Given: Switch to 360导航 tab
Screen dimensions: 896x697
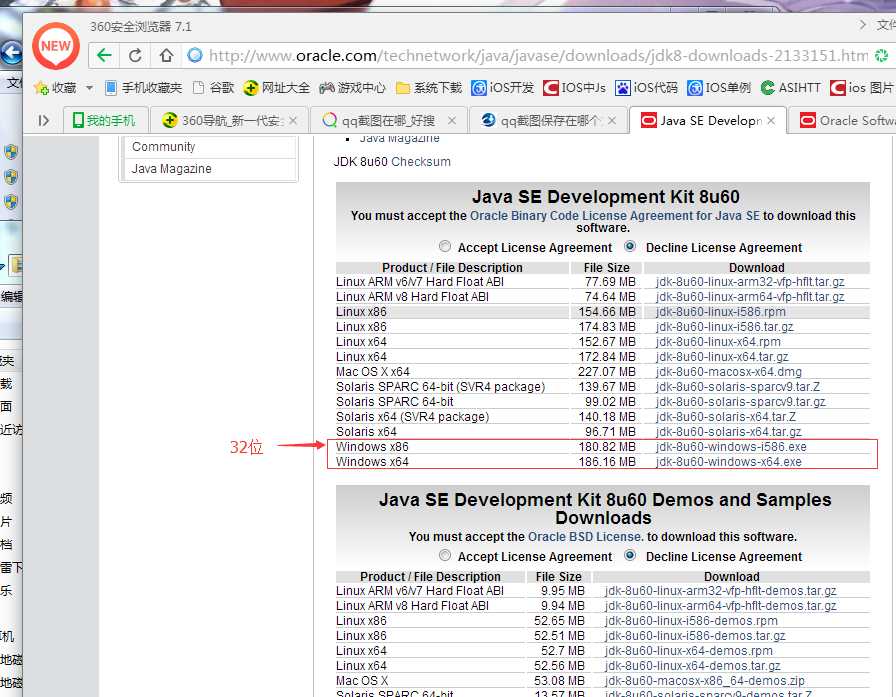Looking at the screenshot, I should 229,121.
